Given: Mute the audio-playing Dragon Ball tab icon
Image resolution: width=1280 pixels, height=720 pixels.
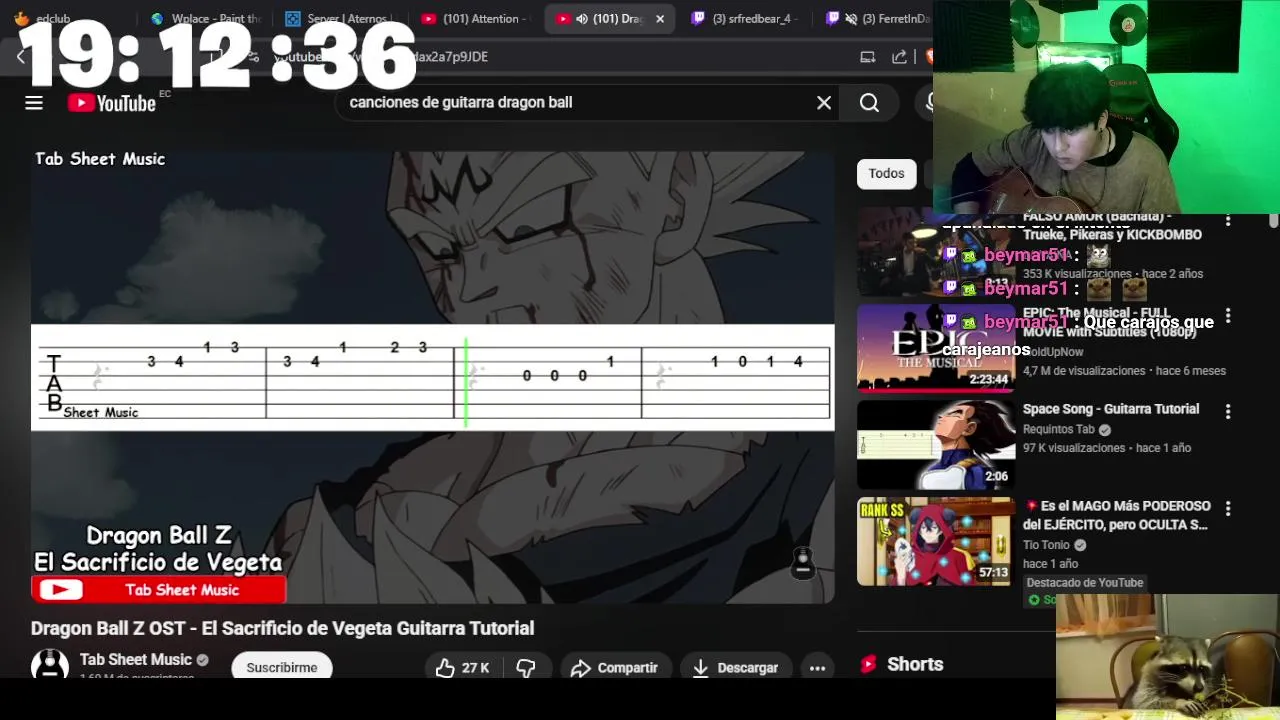Looking at the screenshot, I should click(581, 19).
